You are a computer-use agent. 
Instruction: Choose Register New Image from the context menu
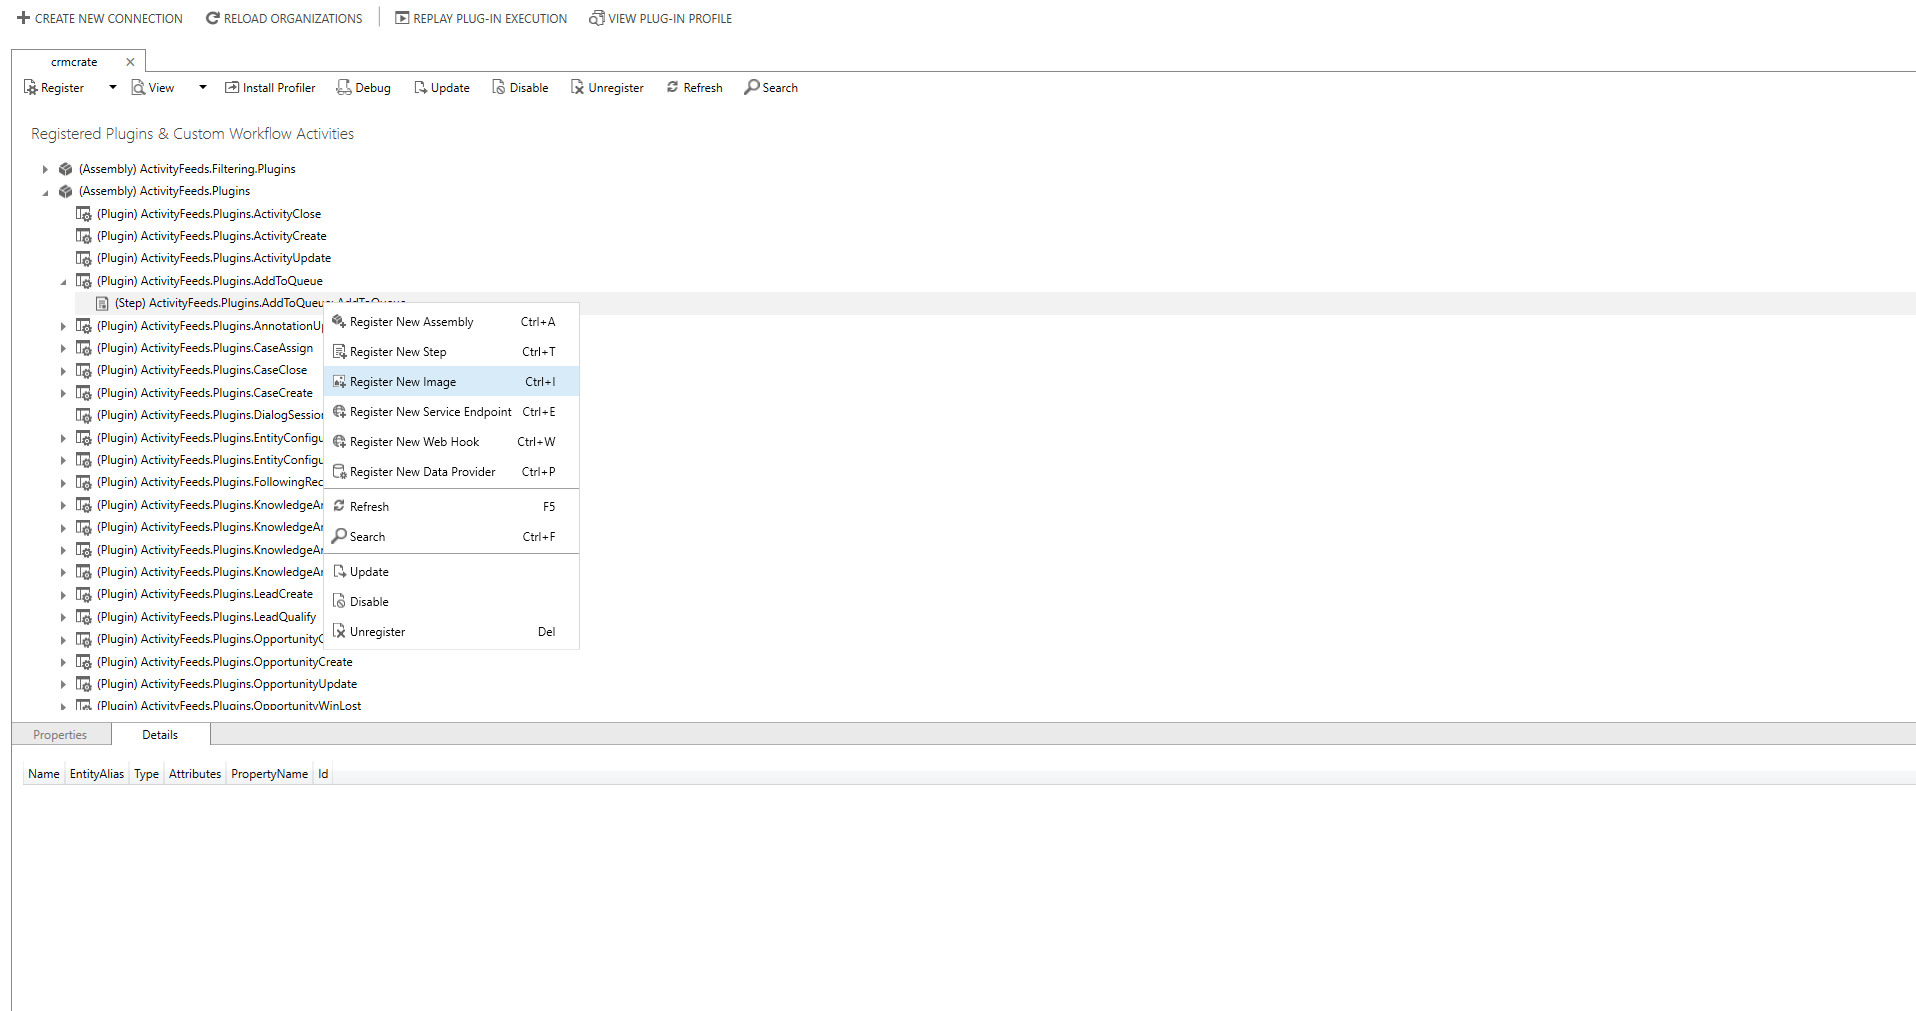(x=405, y=381)
